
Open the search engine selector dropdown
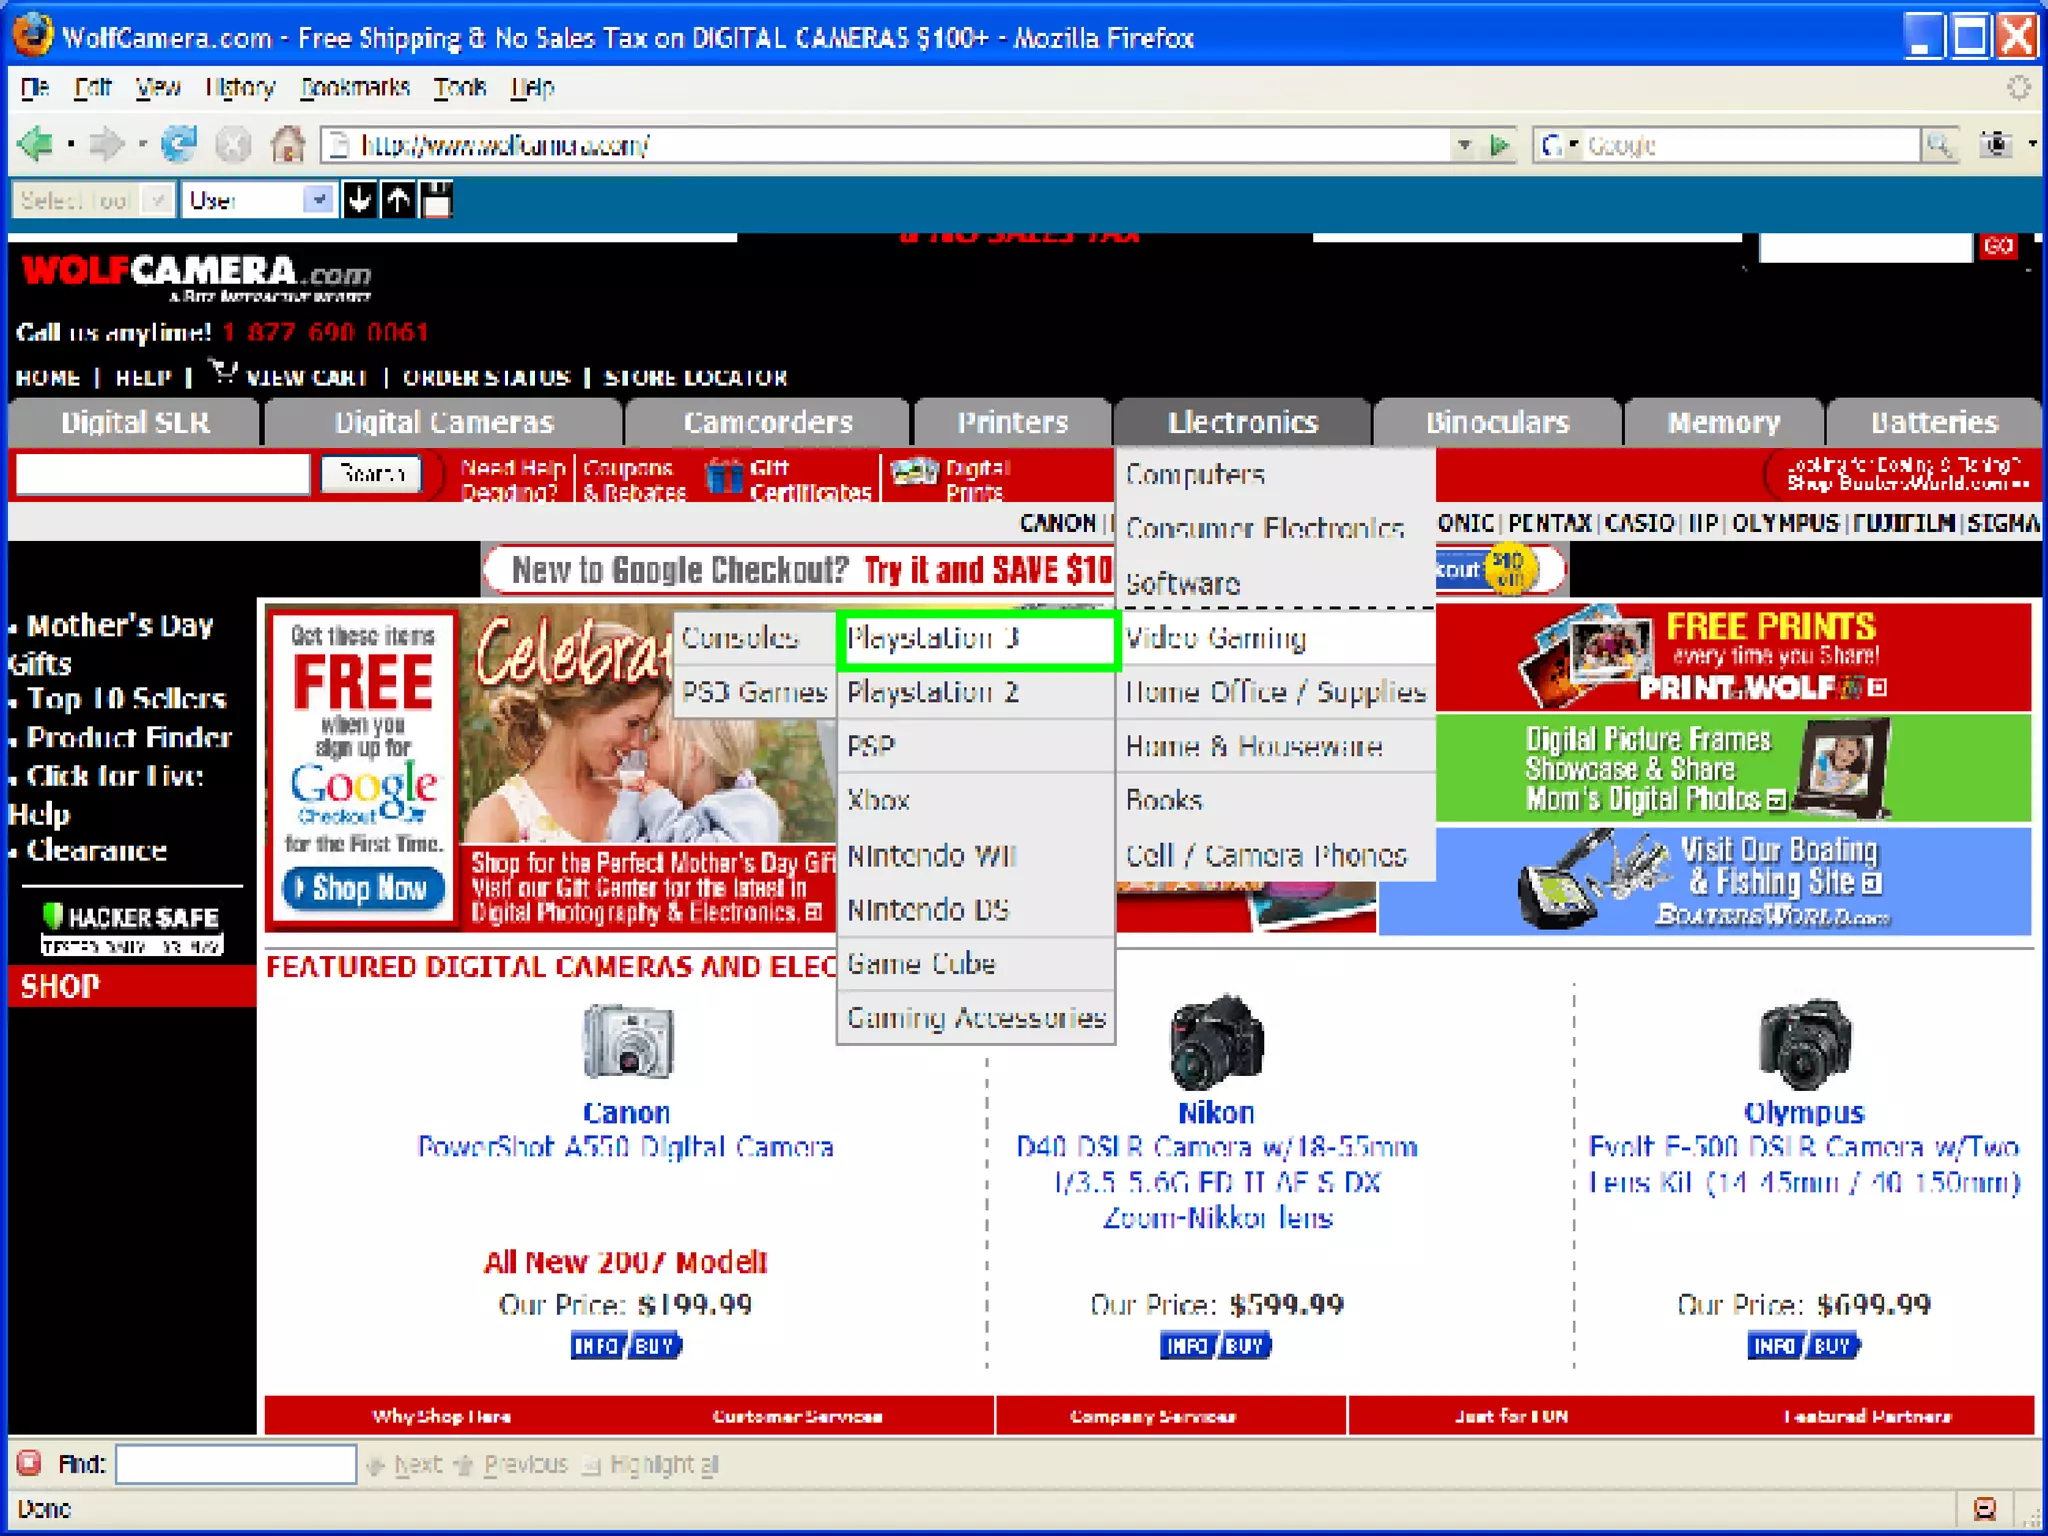tap(1559, 146)
